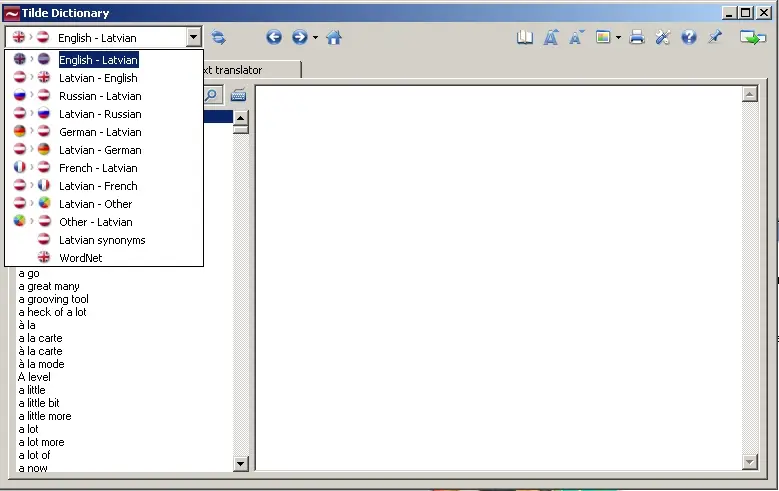Screen dimensions: 779x491
Task: Select 'a great many' in the word list
Action: click(x=49, y=286)
